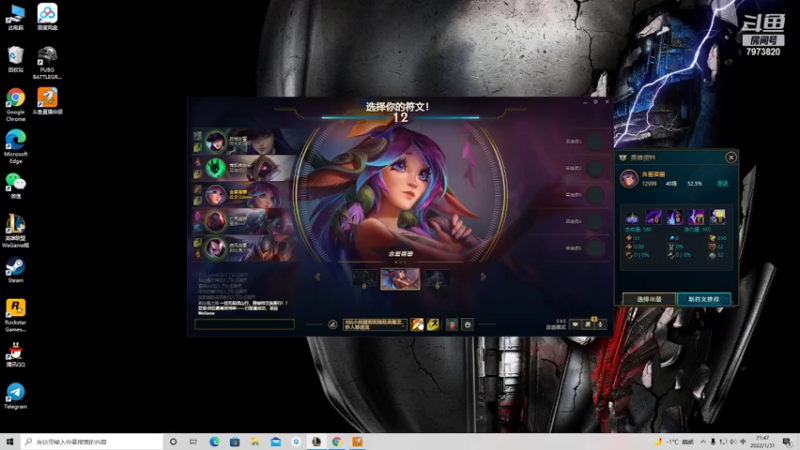This screenshot has width=800, height=450.
Task: Open Telegram desktop shortcut
Action: tap(15, 396)
